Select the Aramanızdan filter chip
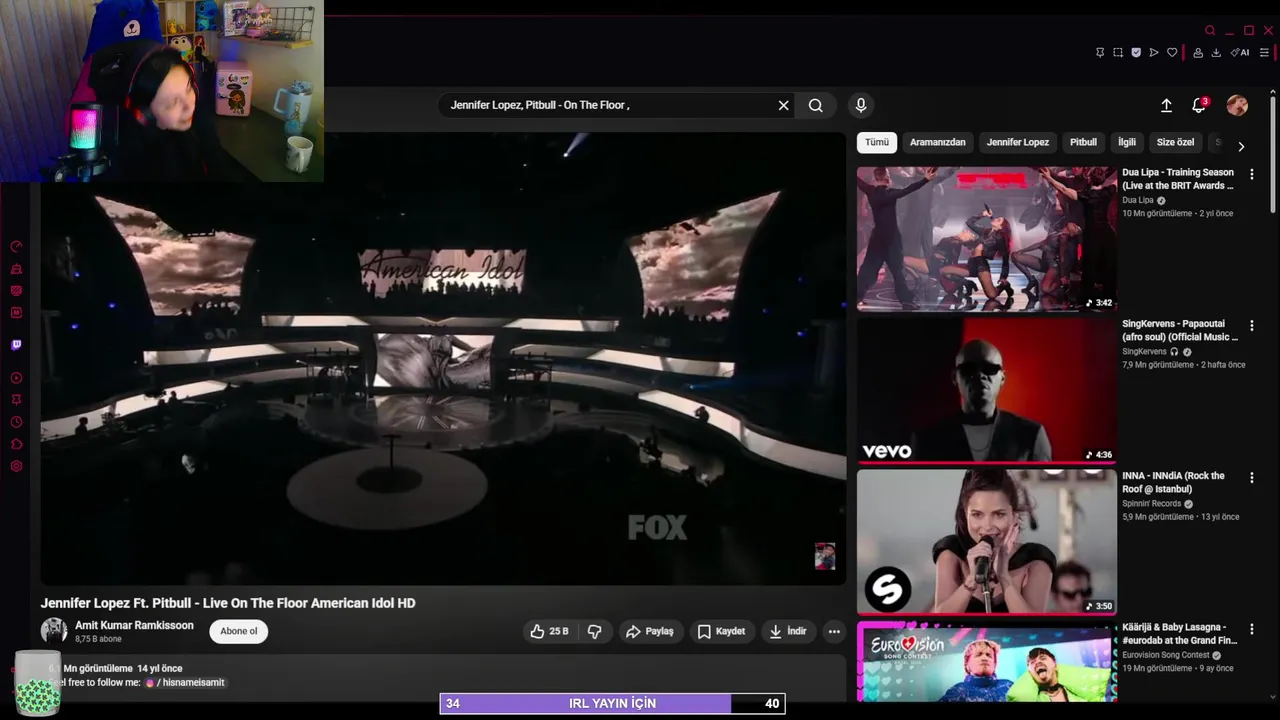1280x720 pixels. (938, 142)
